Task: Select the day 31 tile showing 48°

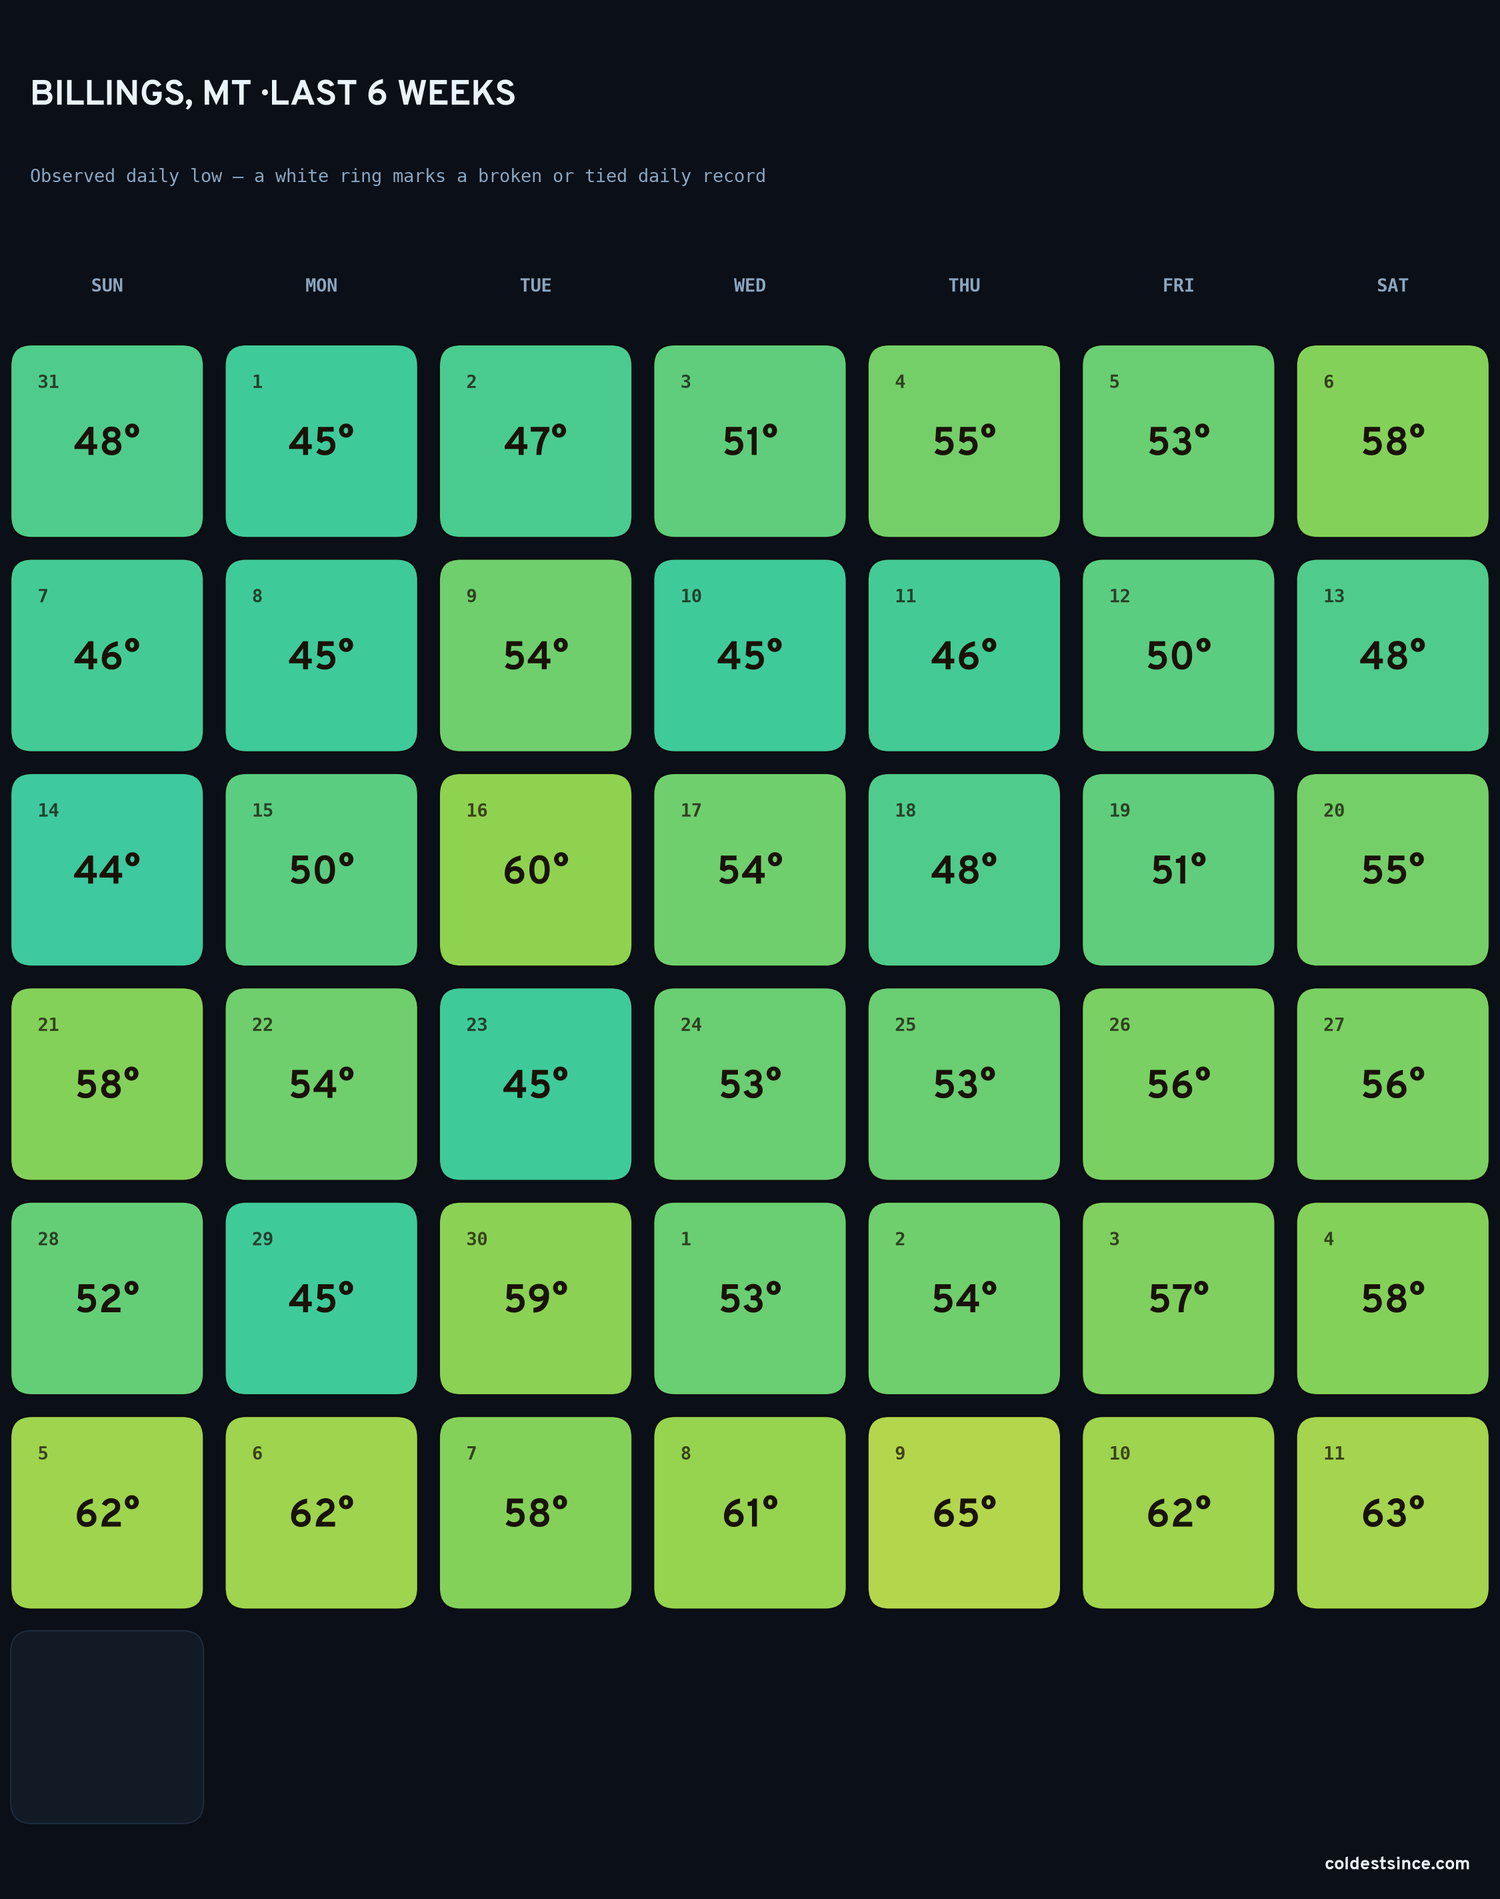Action: pyautogui.click(x=107, y=441)
